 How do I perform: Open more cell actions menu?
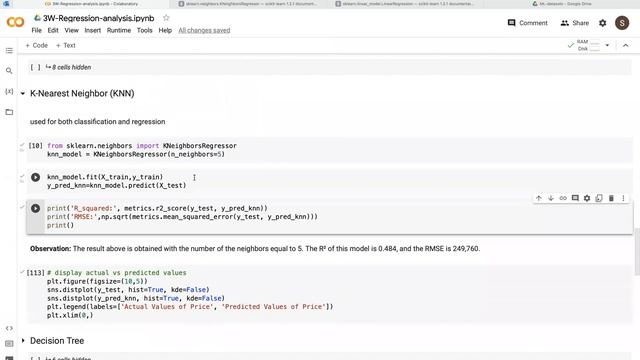[623, 198]
